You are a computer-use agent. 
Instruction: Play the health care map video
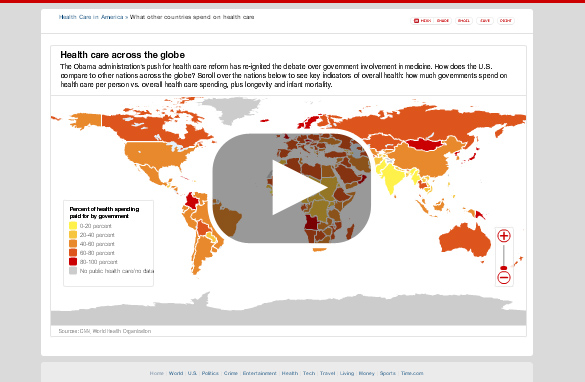[292, 188]
